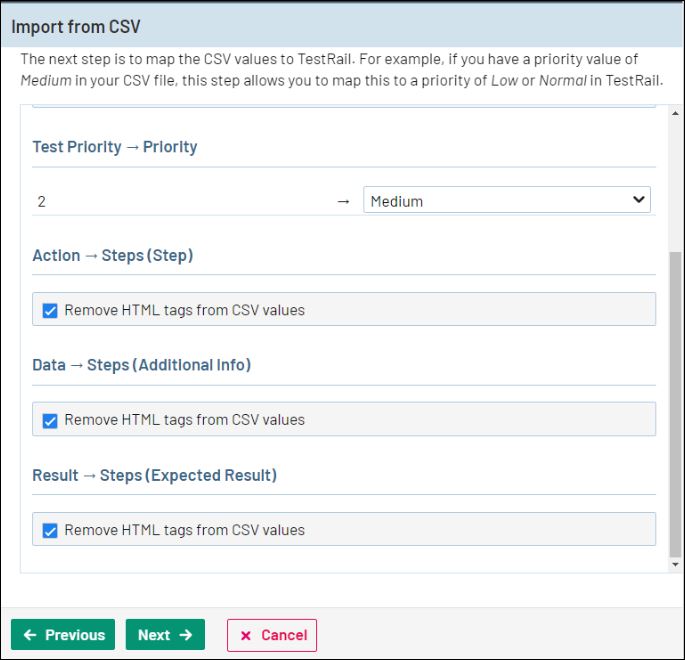Click the vertical scrollbar thumb

675,400
